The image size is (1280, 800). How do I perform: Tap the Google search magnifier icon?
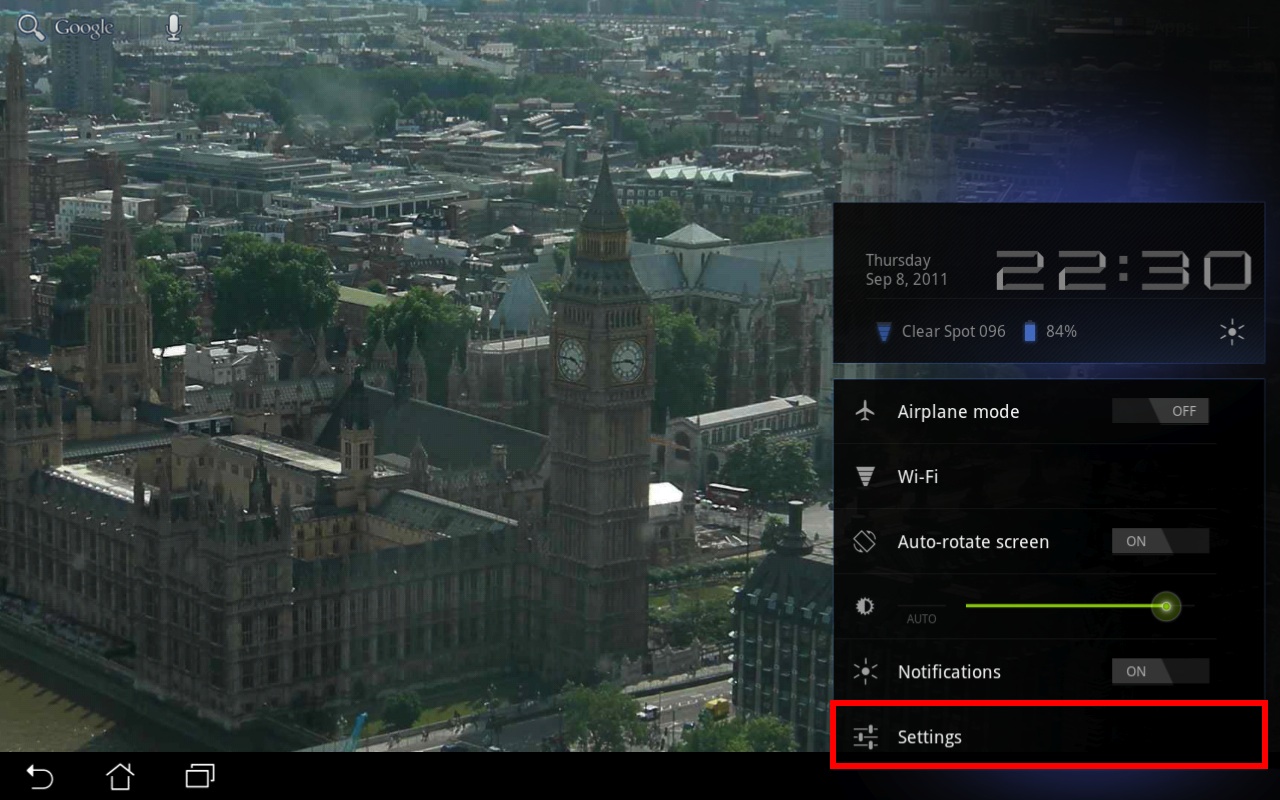[x=30, y=27]
